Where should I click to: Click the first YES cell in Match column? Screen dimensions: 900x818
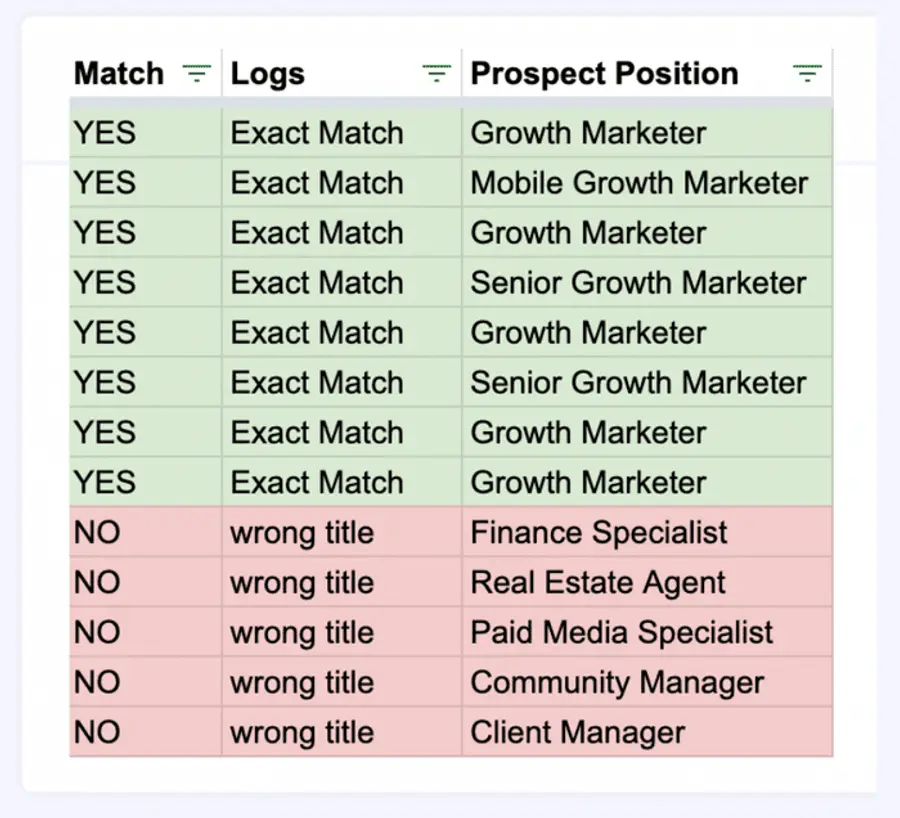tap(146, 133)
